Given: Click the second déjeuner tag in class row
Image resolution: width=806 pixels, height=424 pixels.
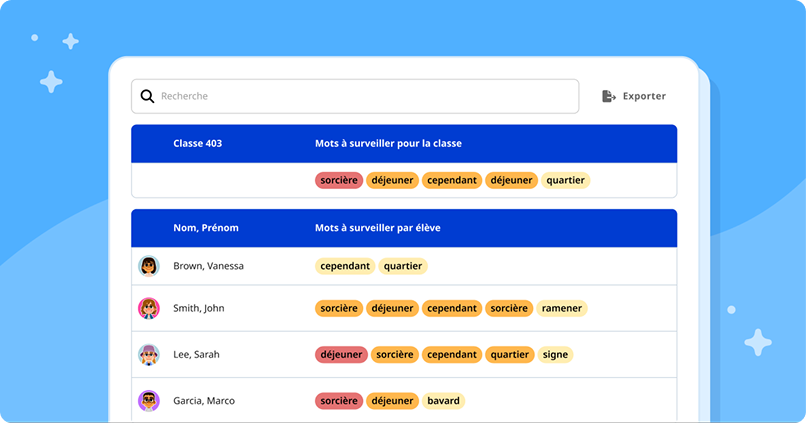Looking at the screenshot, I should 511,180.
